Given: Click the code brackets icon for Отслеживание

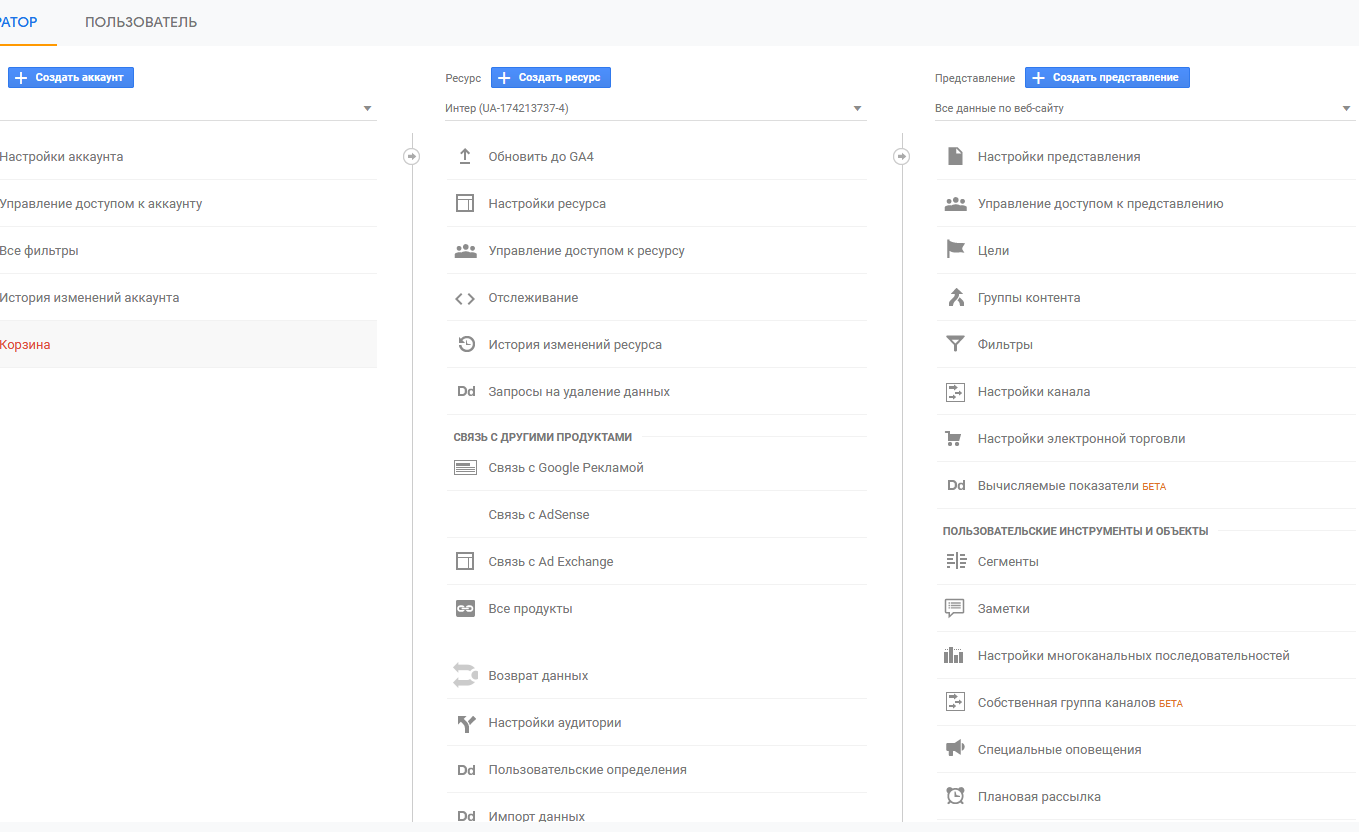Looking at the screenshot, I should point(465,298).
